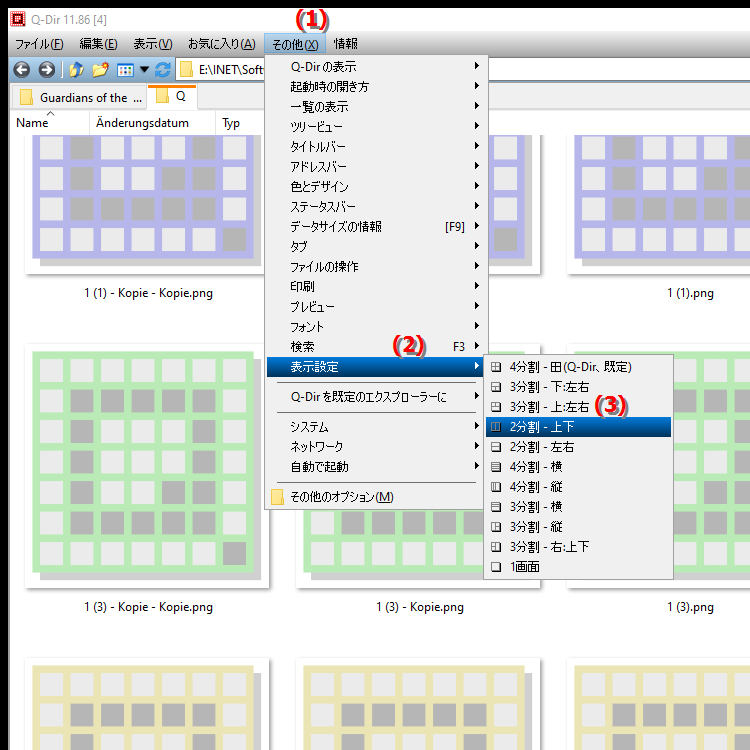Click the Forward navigation arrow icon

[x=46, y=70]
